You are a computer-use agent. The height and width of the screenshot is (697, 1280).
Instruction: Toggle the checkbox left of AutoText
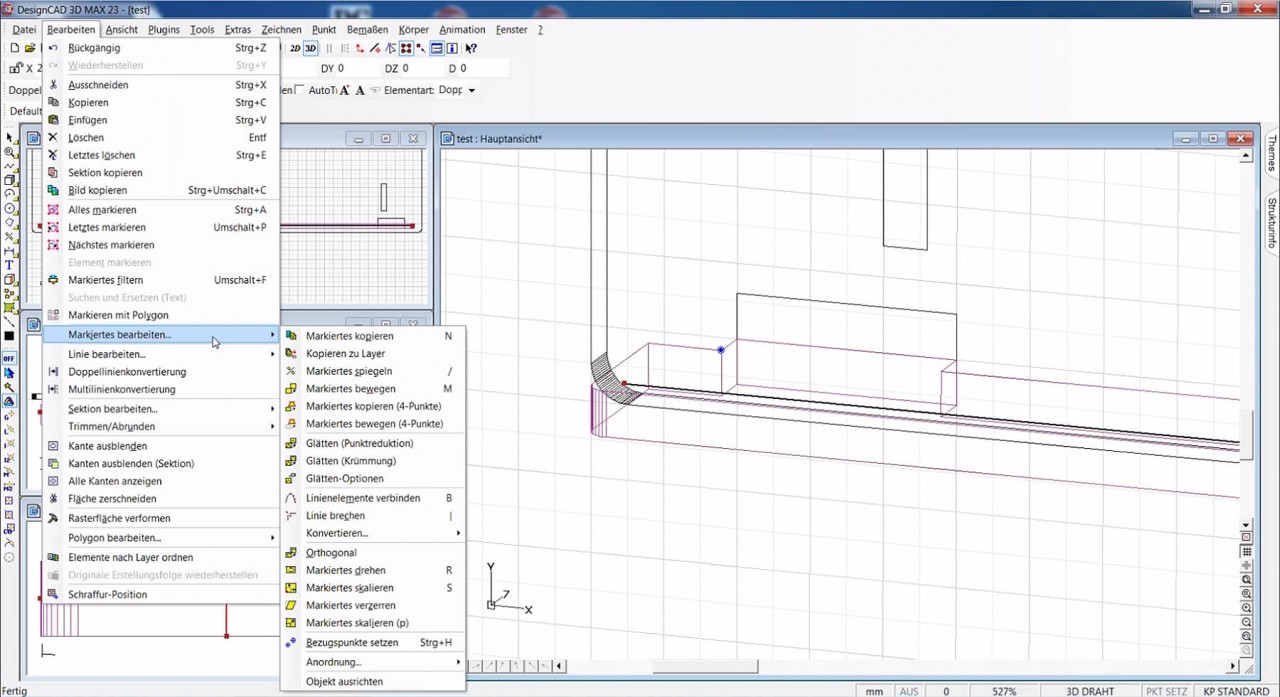click(x=300, y=90)
